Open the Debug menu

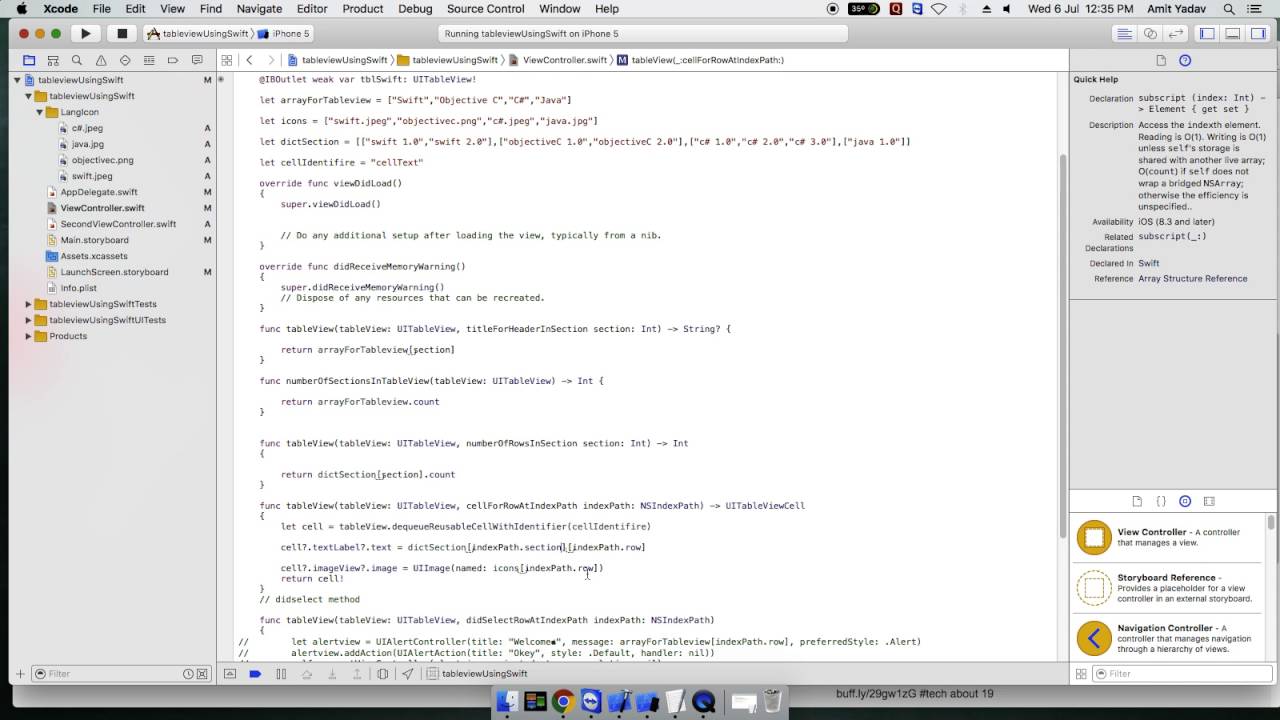[415, 9]
